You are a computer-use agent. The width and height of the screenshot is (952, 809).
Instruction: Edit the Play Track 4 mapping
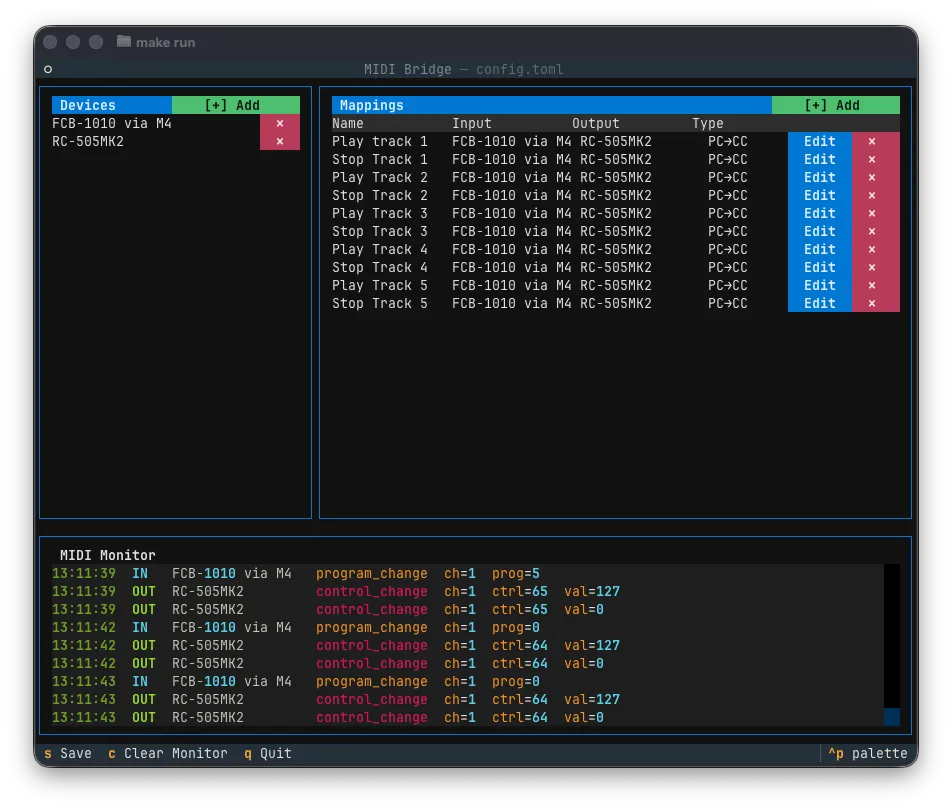click(820, 249)
